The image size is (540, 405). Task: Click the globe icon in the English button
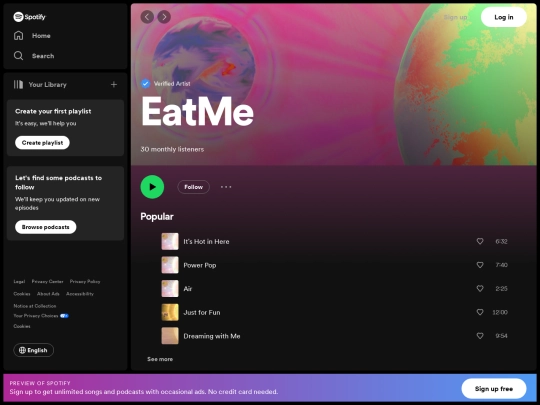pos(22,350)
